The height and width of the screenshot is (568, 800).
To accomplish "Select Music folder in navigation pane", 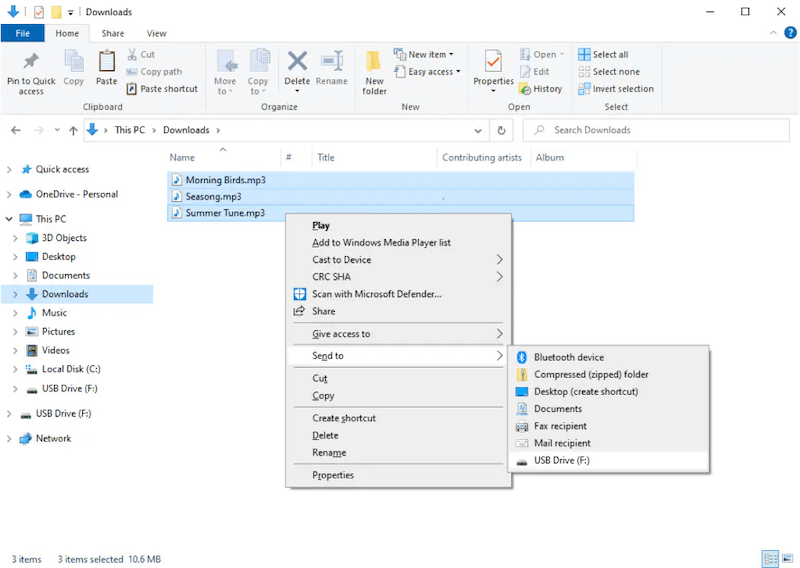I will [x=54, y=313].
